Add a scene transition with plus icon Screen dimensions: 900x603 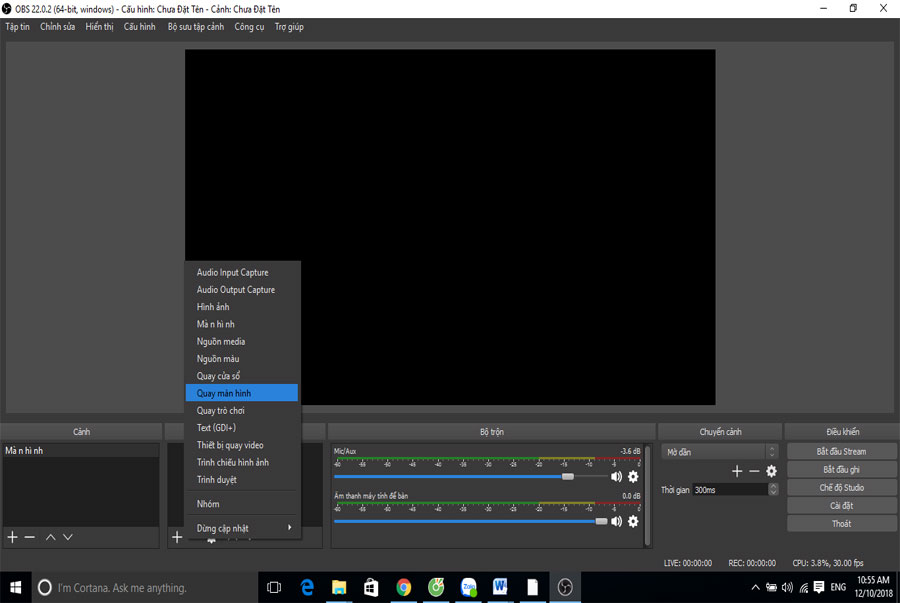coord(737,471)
